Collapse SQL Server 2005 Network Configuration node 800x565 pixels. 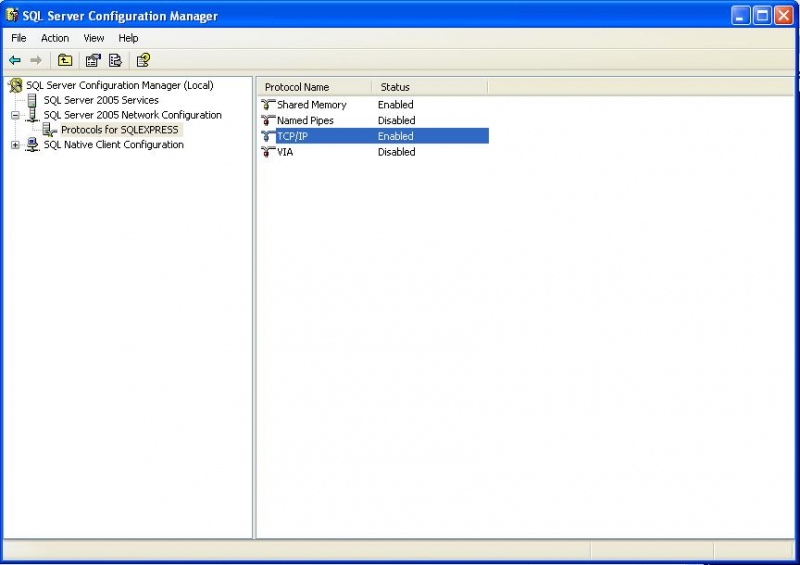15,115
